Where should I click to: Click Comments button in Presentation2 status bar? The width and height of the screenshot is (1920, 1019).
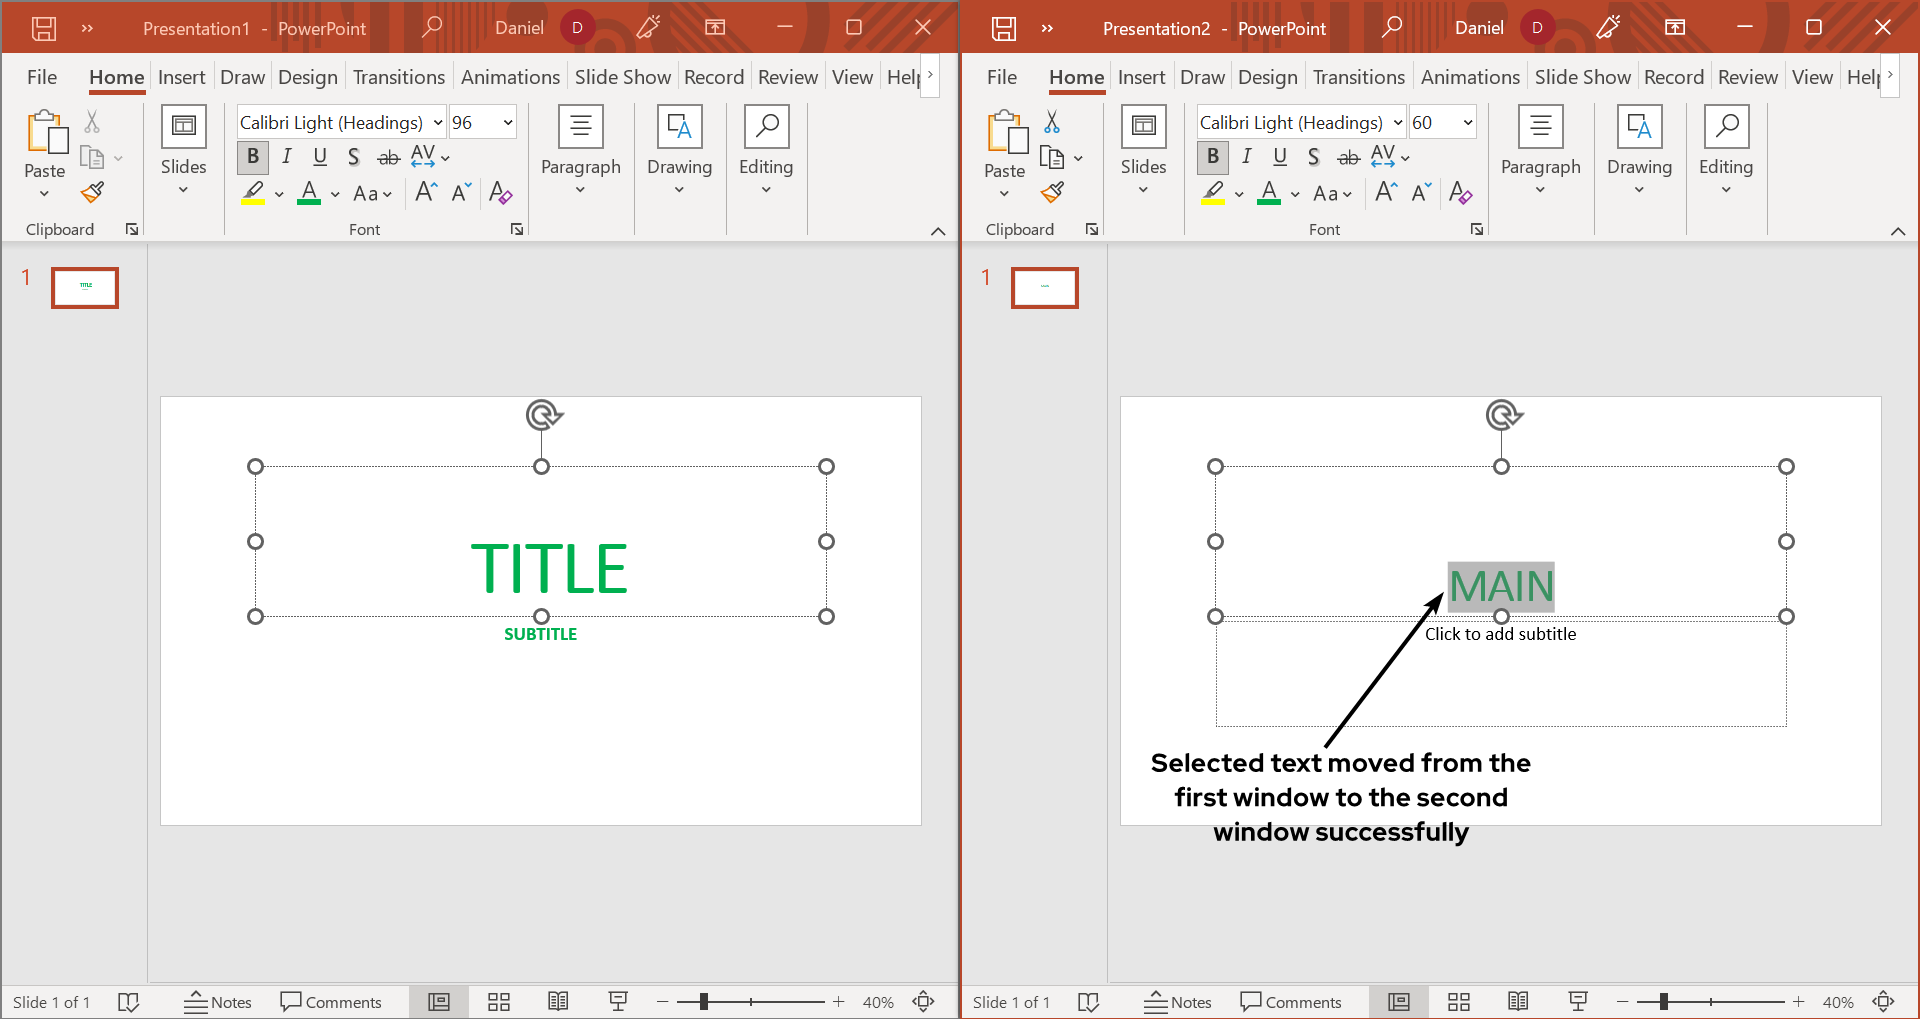(x=1291, y=1002)
